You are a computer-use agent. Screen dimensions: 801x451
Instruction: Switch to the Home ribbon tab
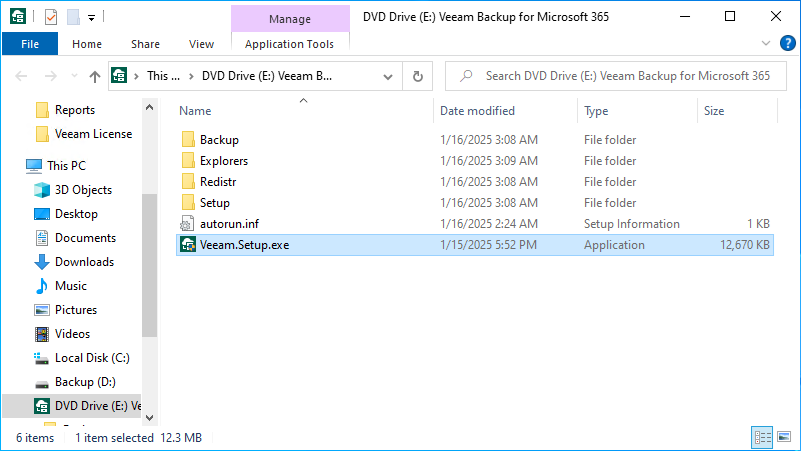pyautogui.click(x=87, y=44)
